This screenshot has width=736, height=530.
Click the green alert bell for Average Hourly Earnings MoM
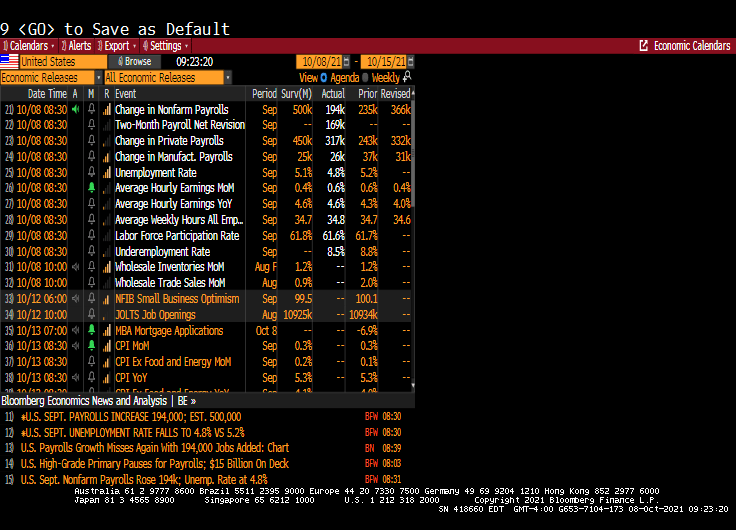91,188
